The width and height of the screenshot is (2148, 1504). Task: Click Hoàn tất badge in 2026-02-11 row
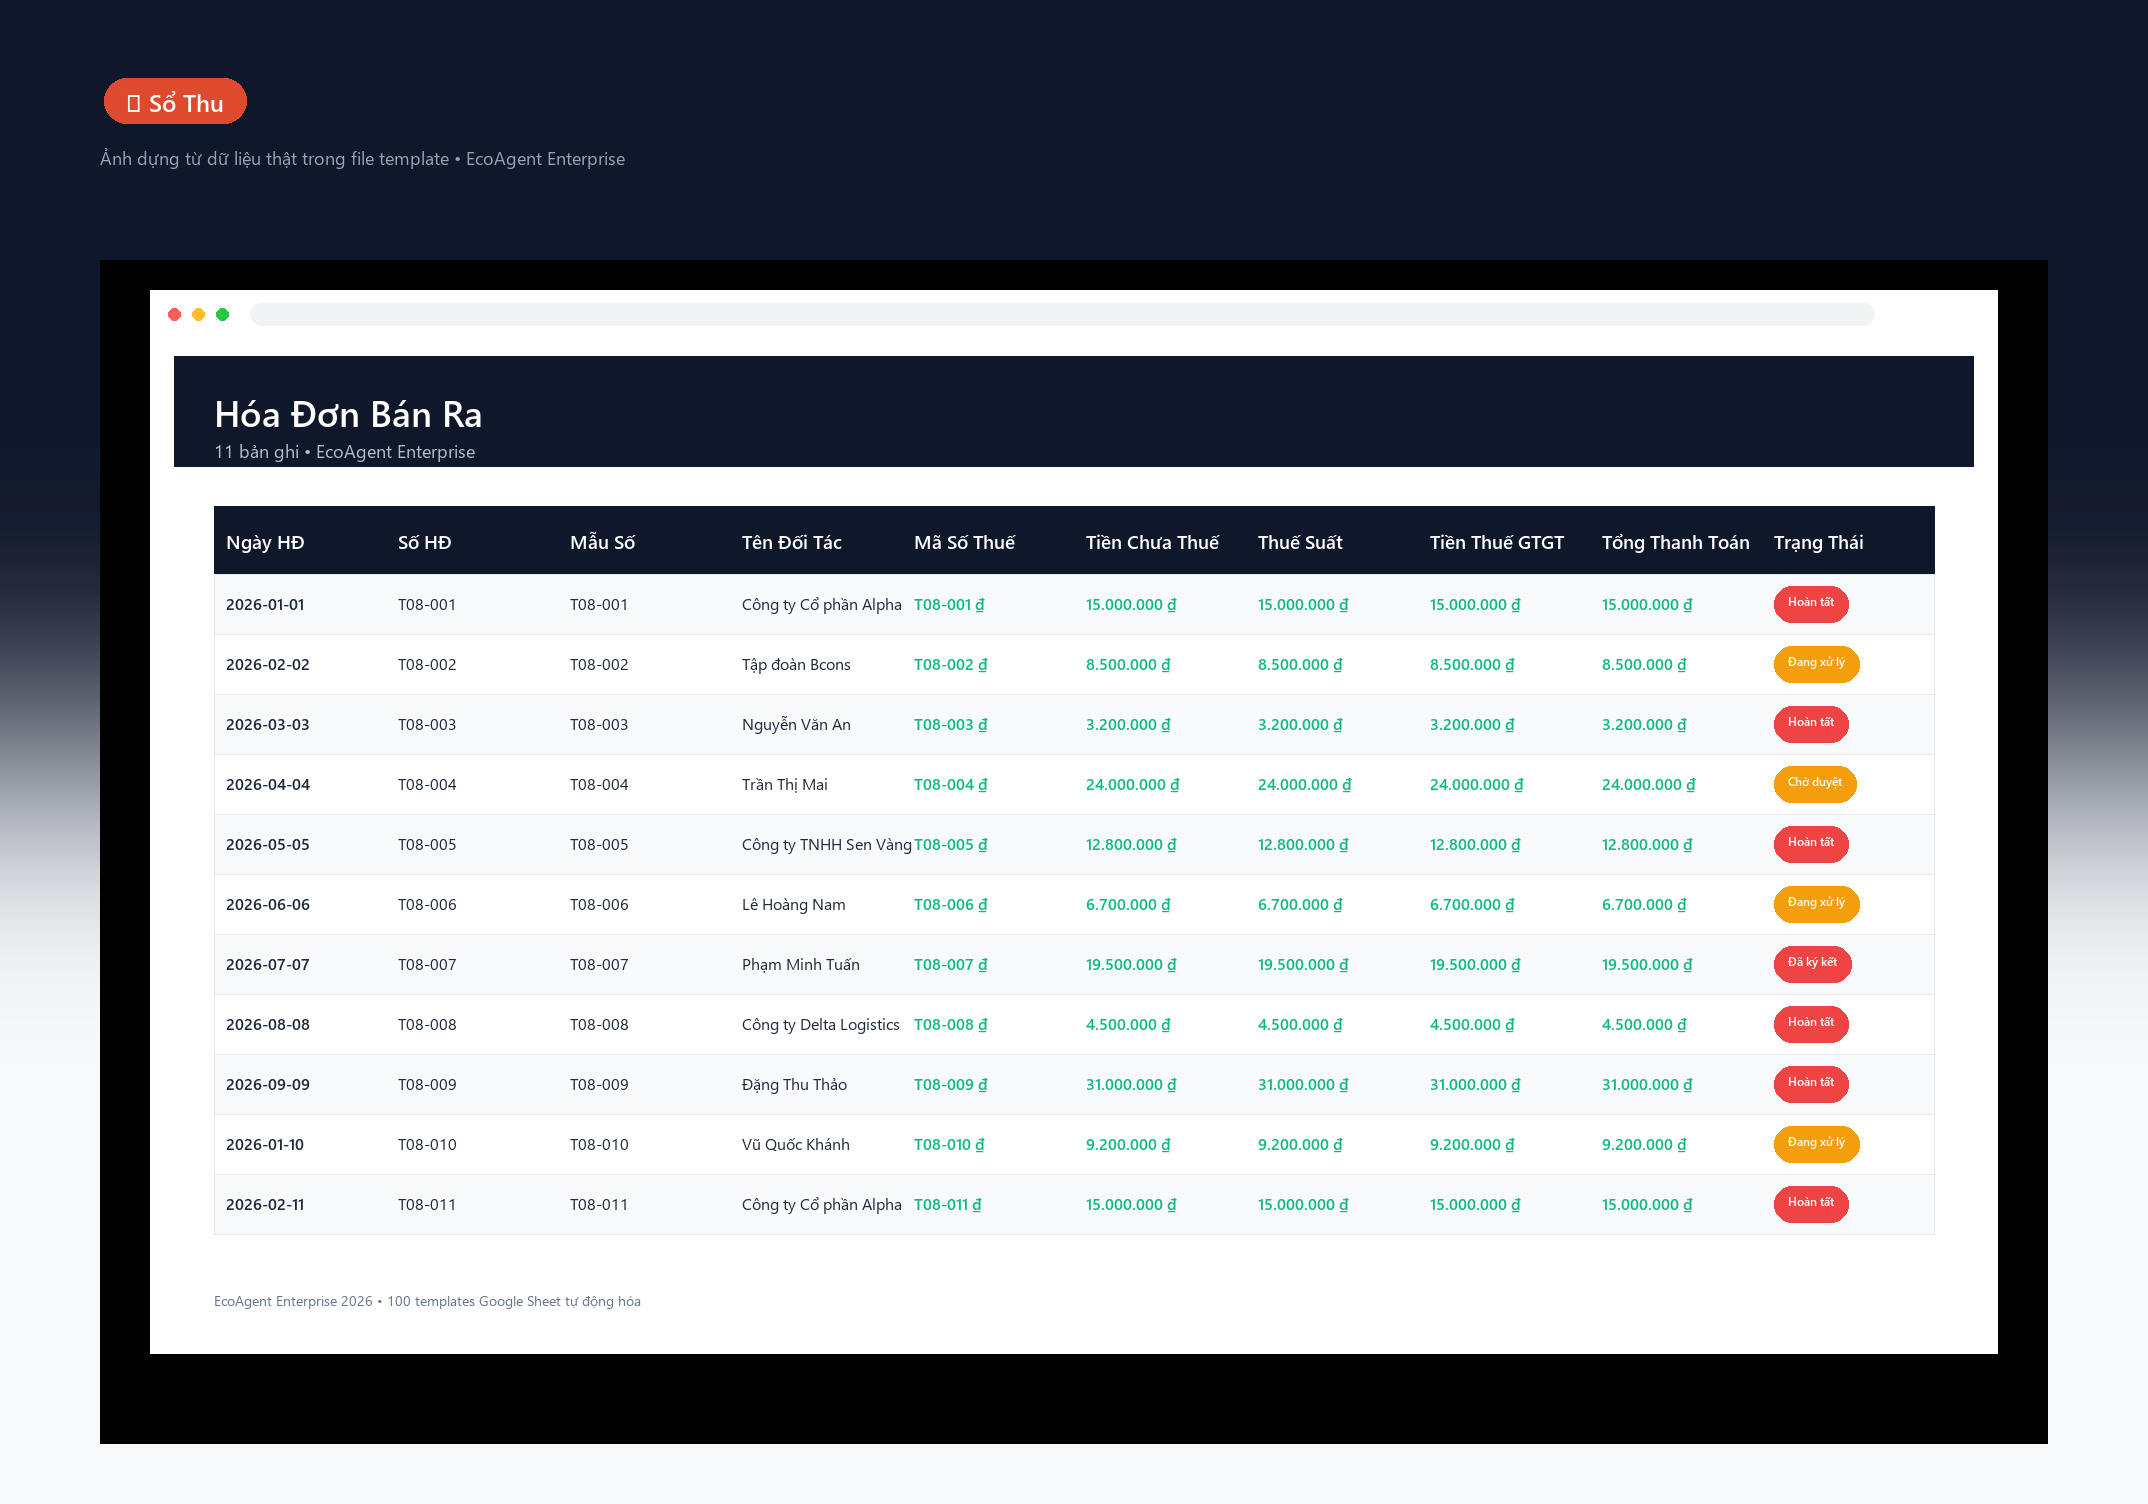tap(1811, 1203)
